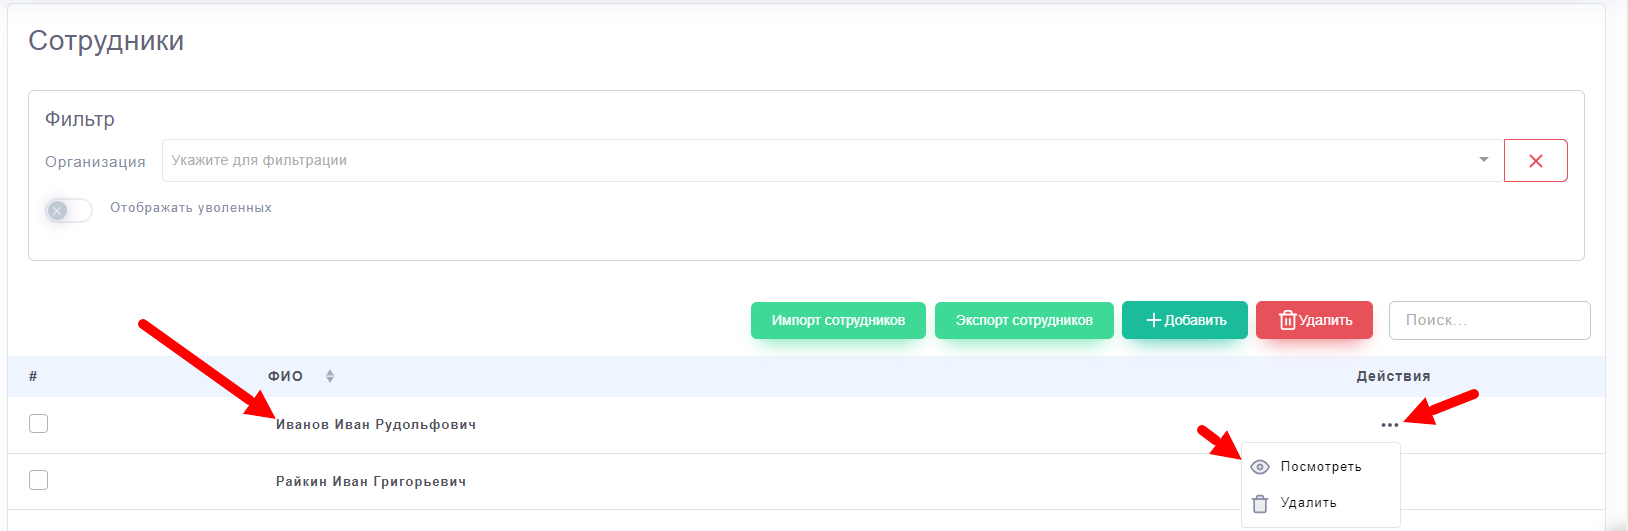Click the Действия column header

pyautogui.click(x=1393, y=377)
